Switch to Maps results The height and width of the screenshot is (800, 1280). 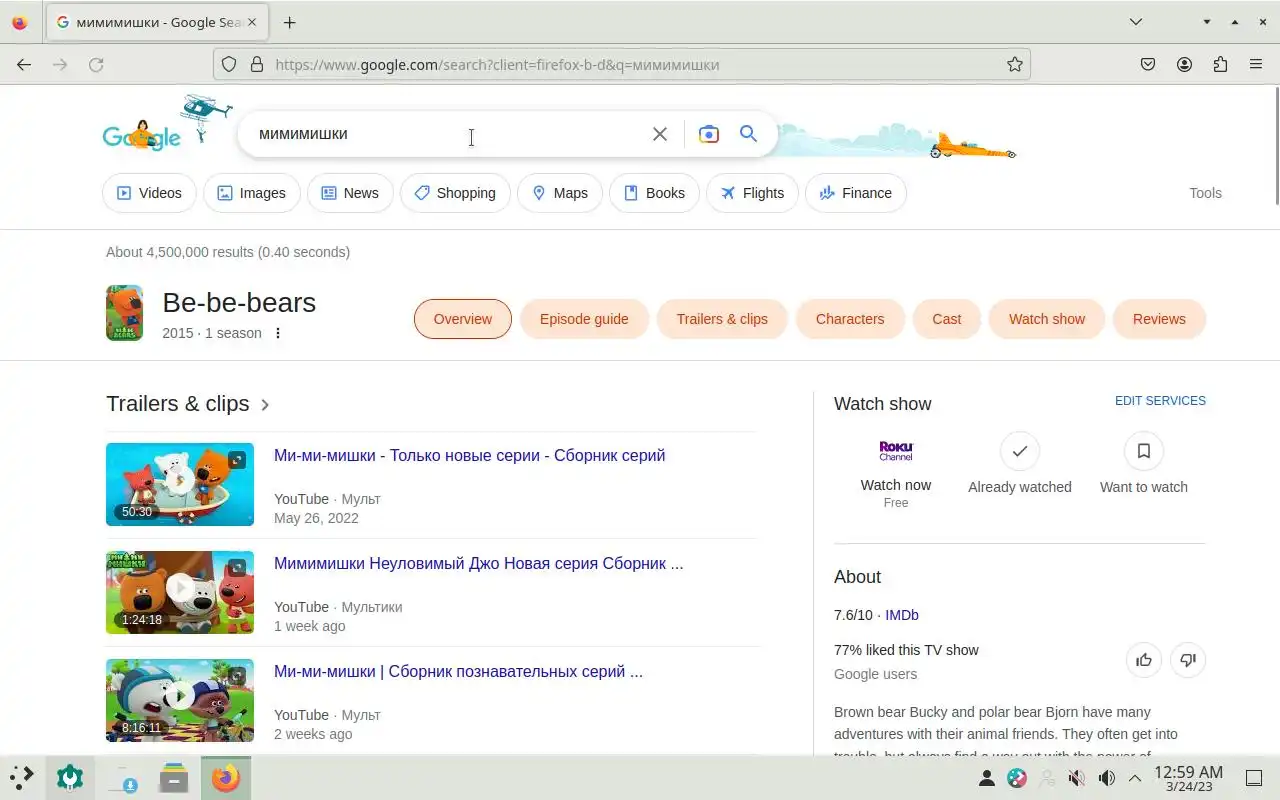[x=560, y=193]
